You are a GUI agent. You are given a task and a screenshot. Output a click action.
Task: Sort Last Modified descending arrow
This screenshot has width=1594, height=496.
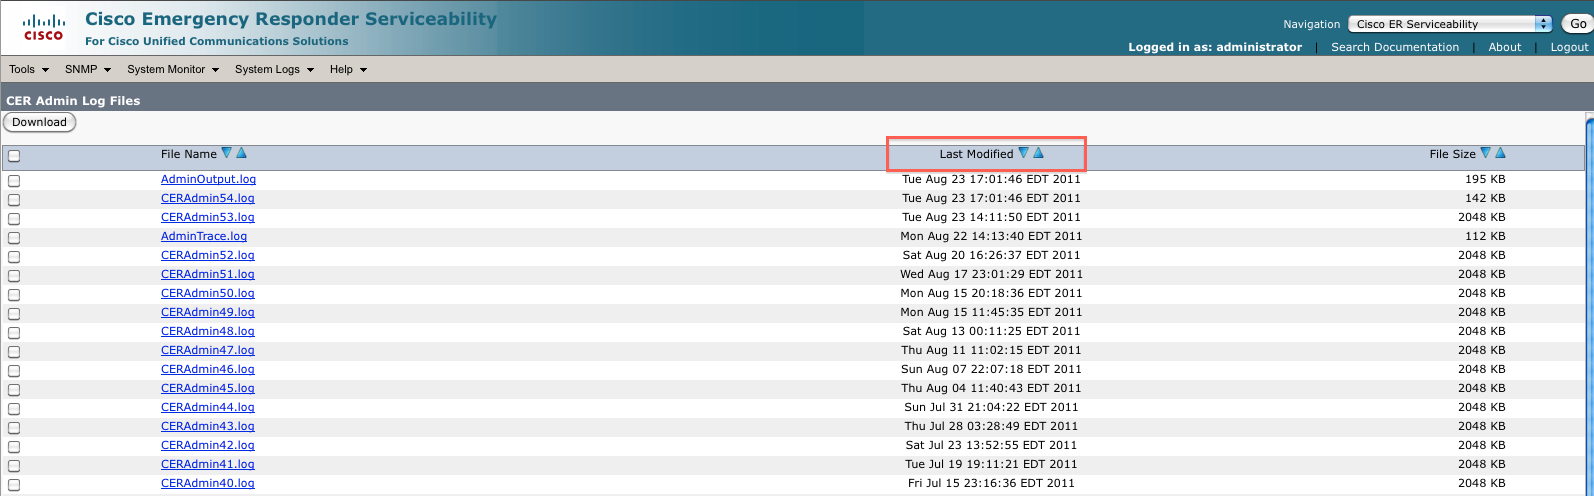pyautogui.click(x=1023, y=153)
